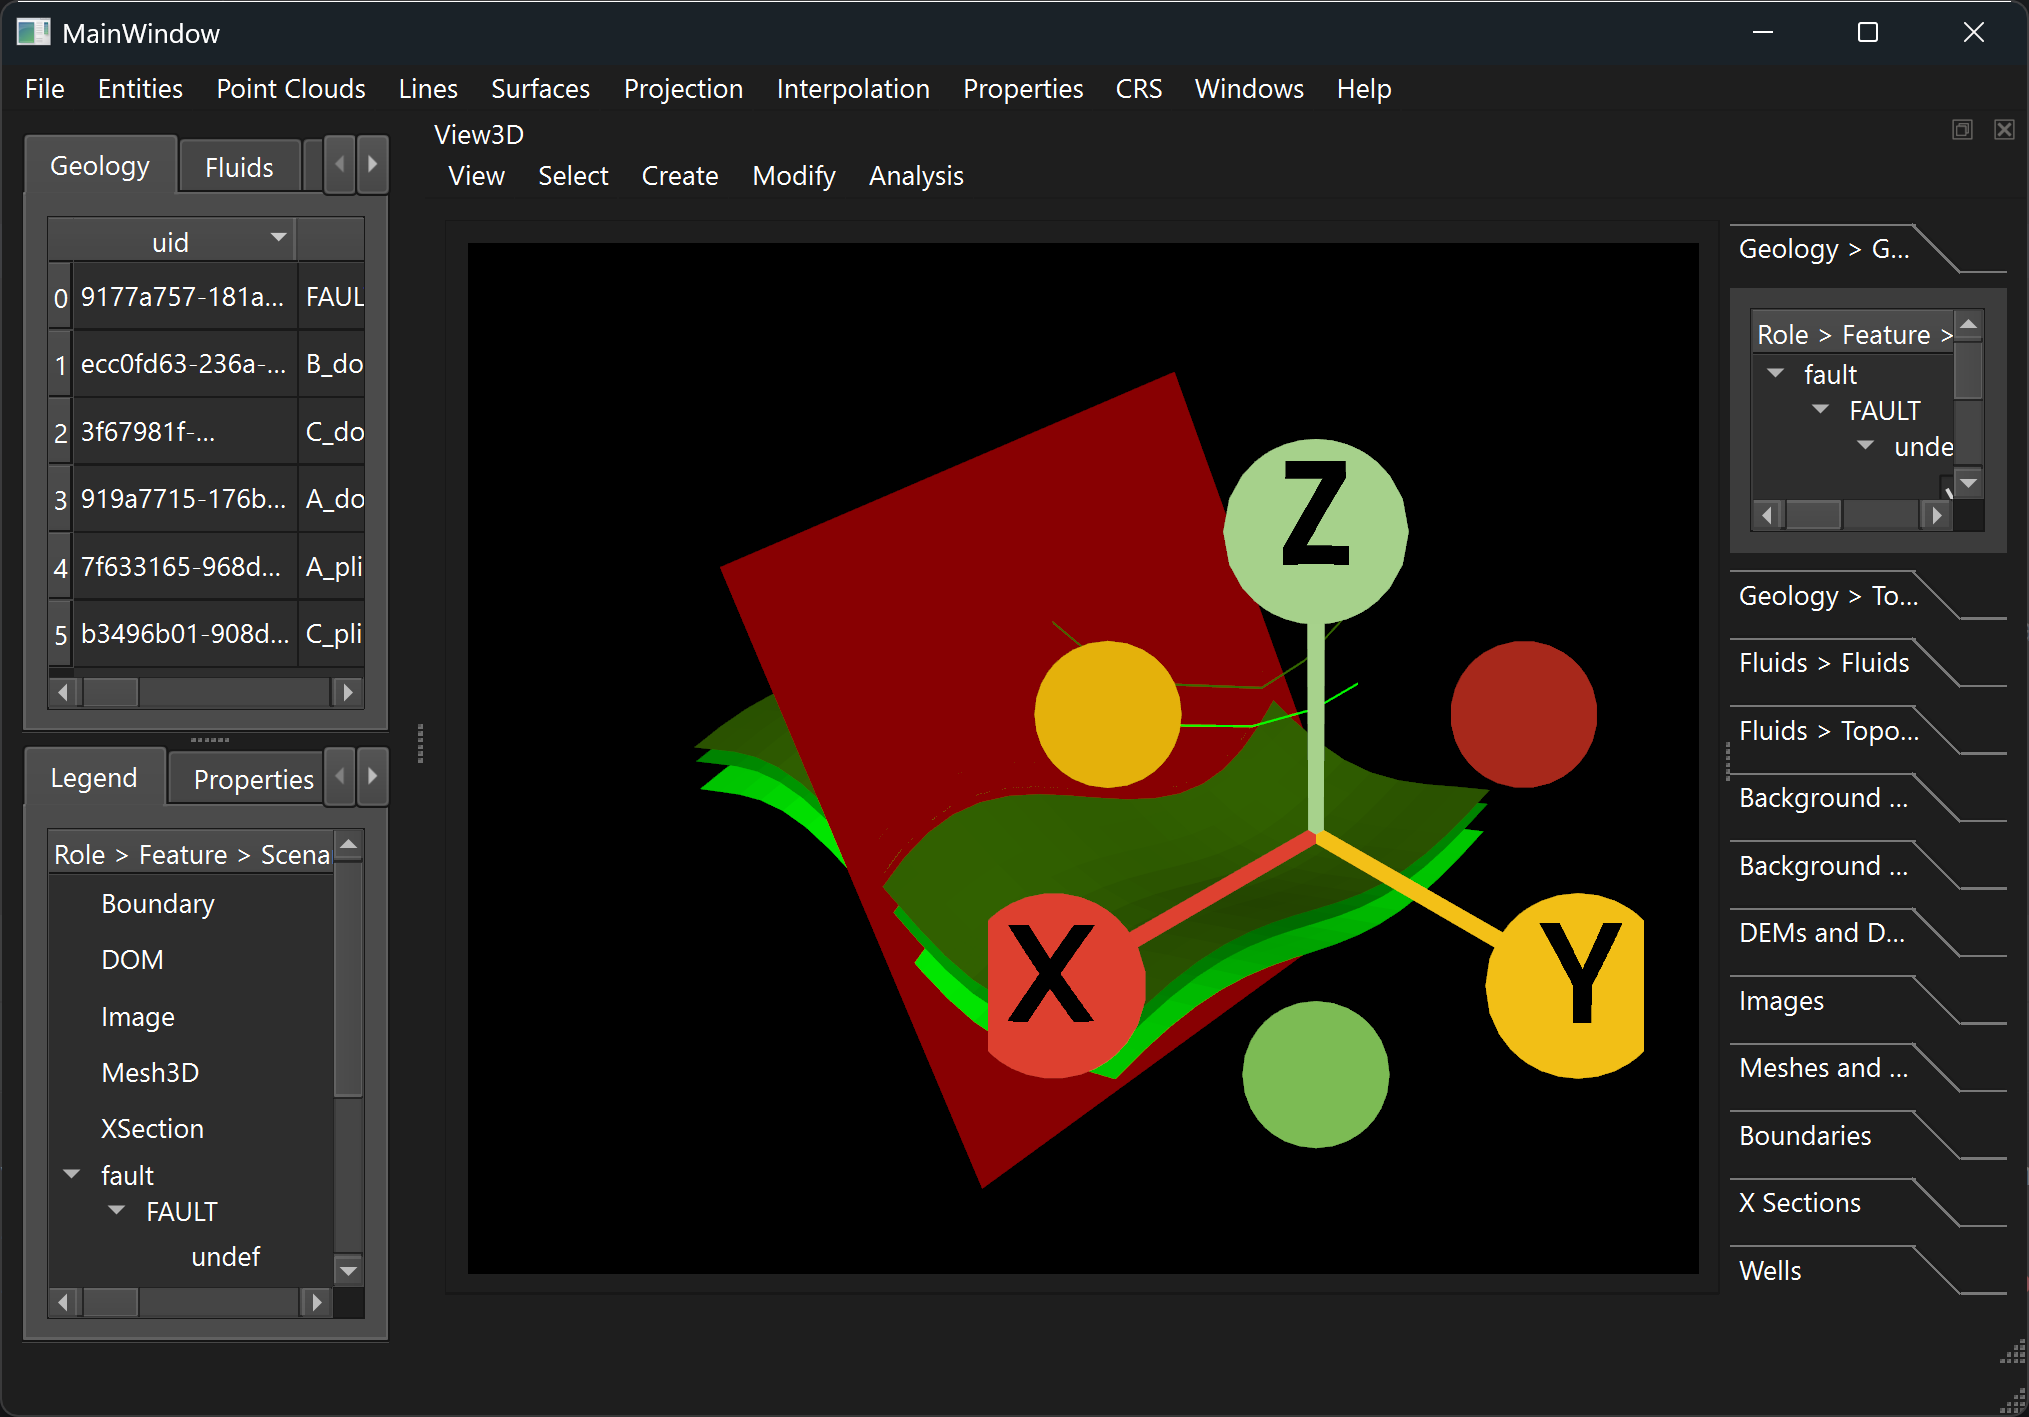Open the X Sections toolbox page
The image size is (2029, 1417).
(1799, 1203)
